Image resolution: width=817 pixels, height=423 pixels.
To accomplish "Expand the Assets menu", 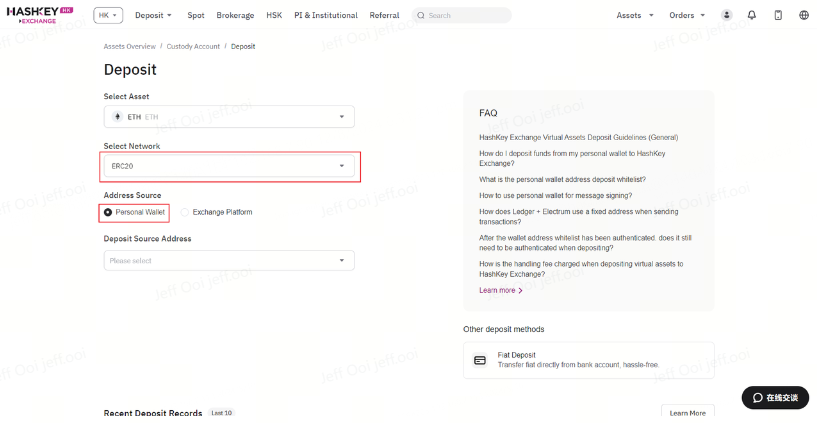I will 635,15.
